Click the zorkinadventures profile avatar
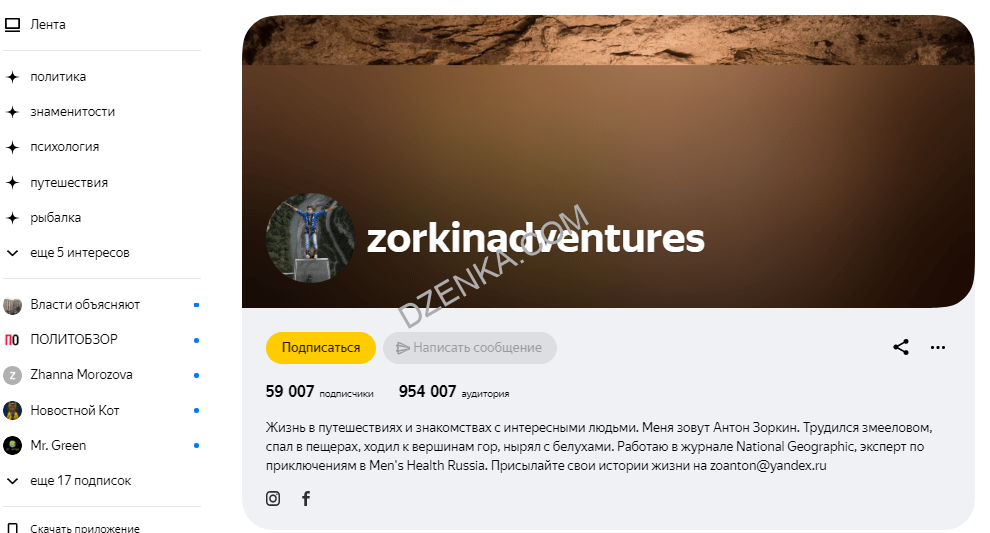 tap(310, 238)
